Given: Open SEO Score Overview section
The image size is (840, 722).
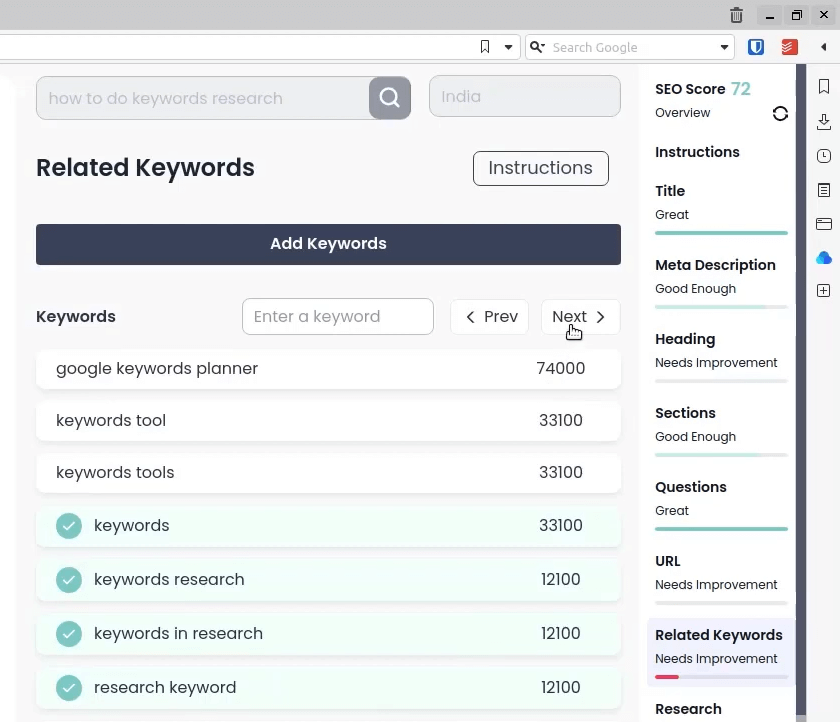Looking at the screenshot, I should pos(682,113).
